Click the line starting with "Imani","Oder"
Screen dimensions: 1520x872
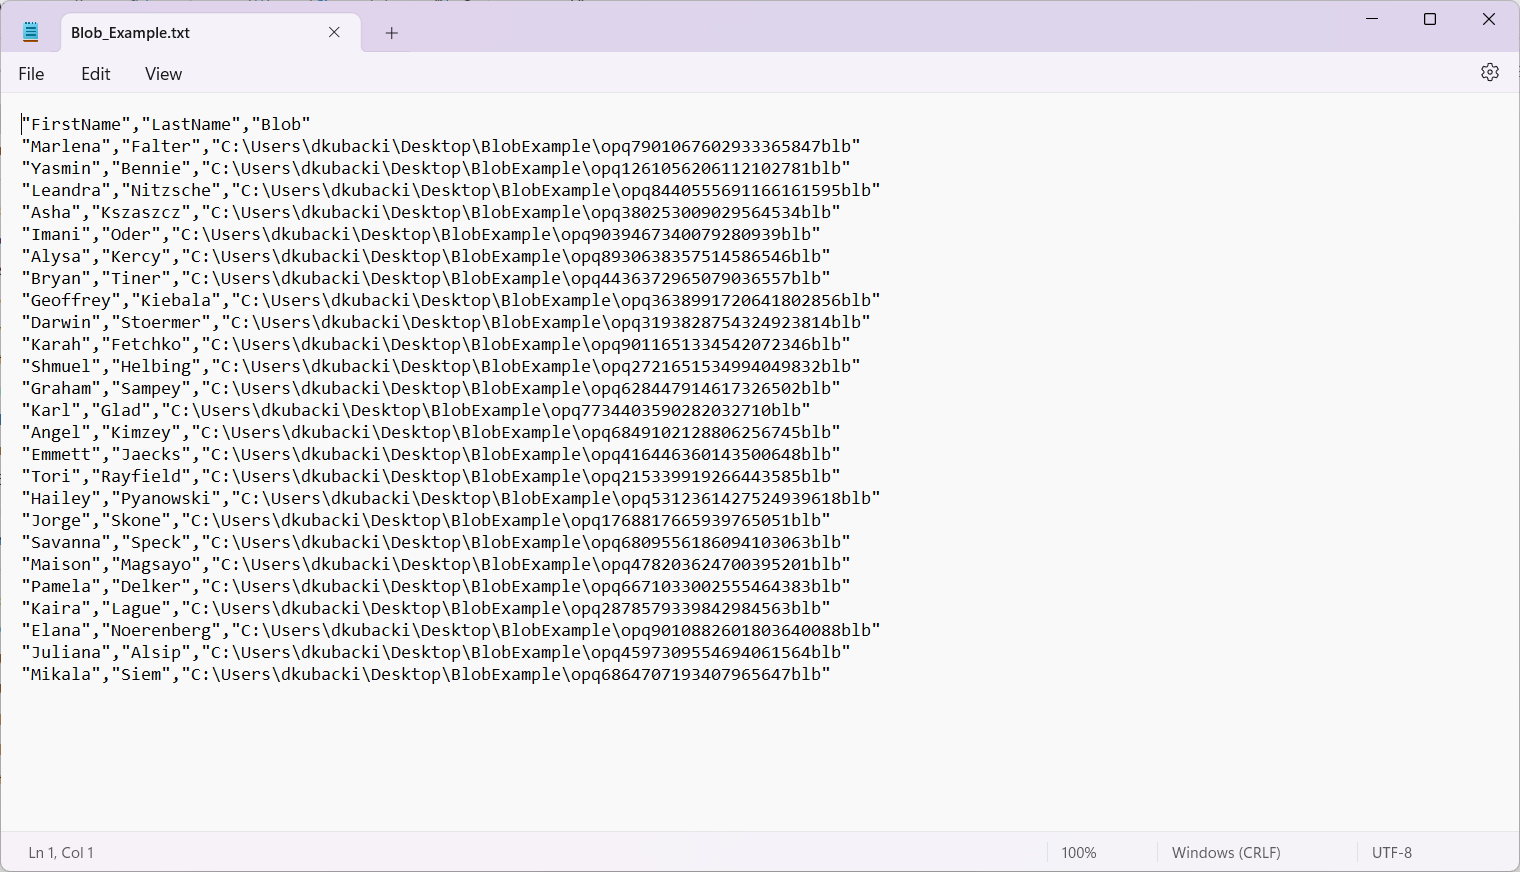pos(421,234)
